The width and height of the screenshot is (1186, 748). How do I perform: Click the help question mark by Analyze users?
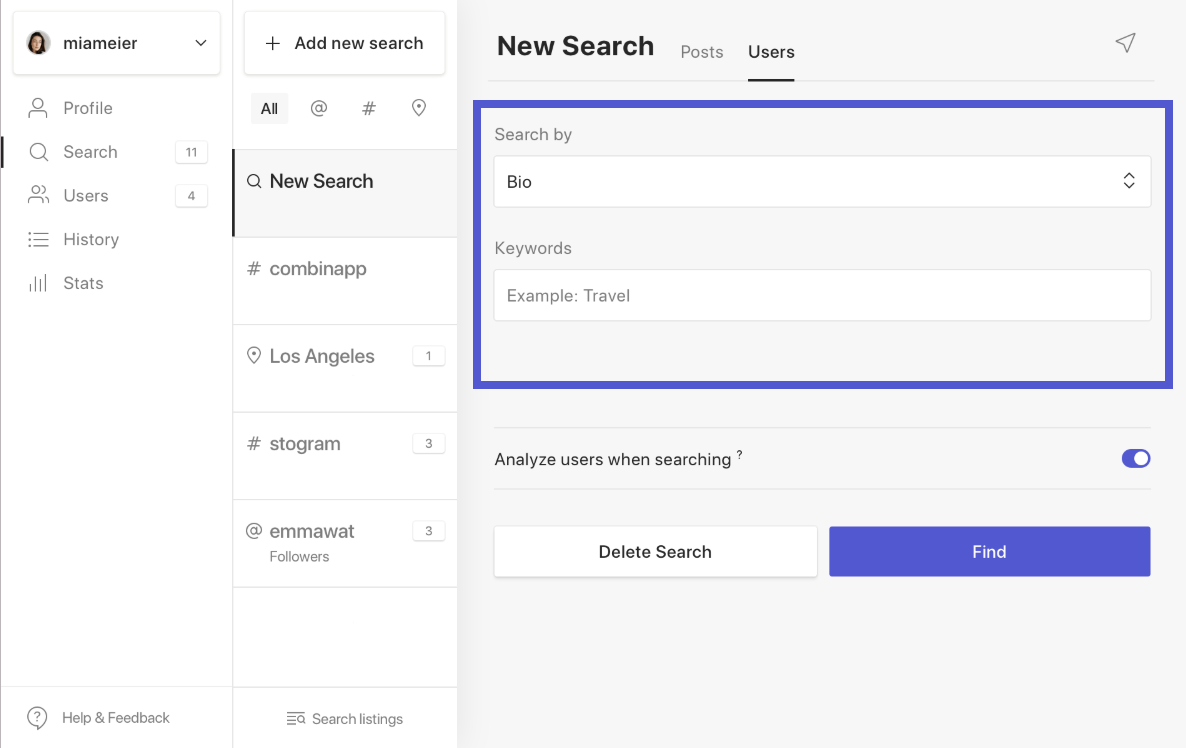pos(740,454)
